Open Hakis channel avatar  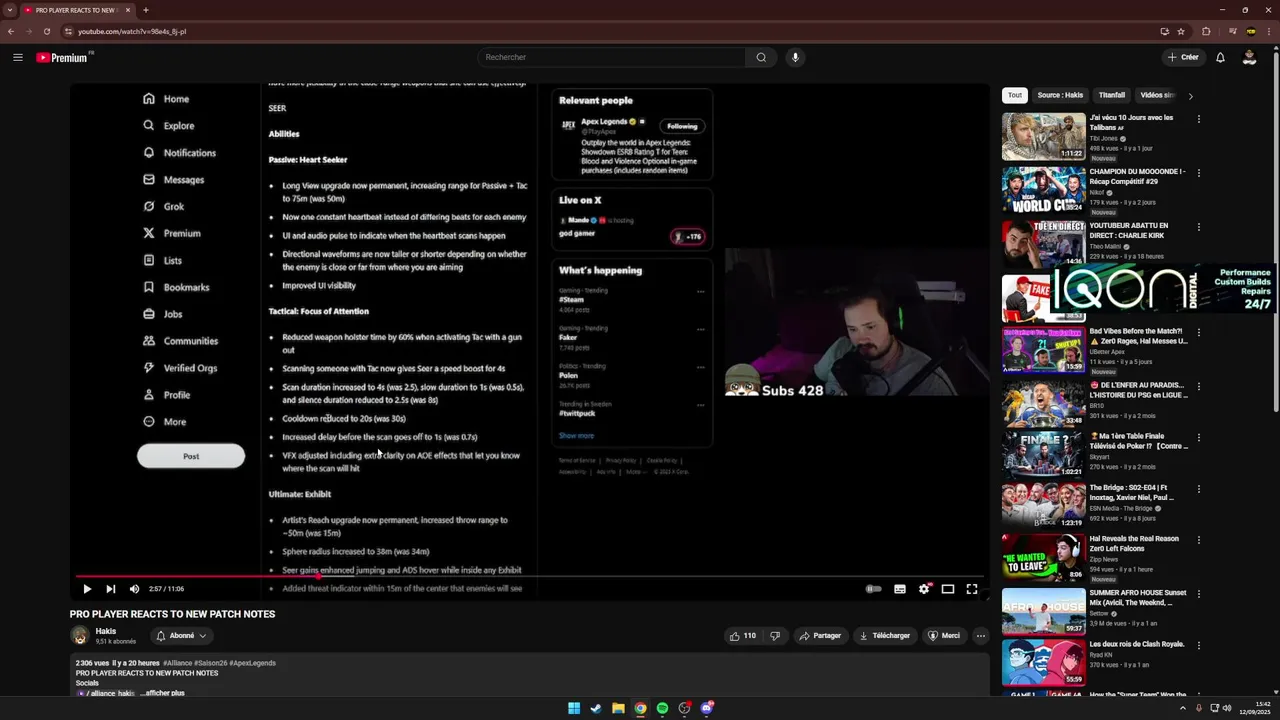(x=79, y=635)
